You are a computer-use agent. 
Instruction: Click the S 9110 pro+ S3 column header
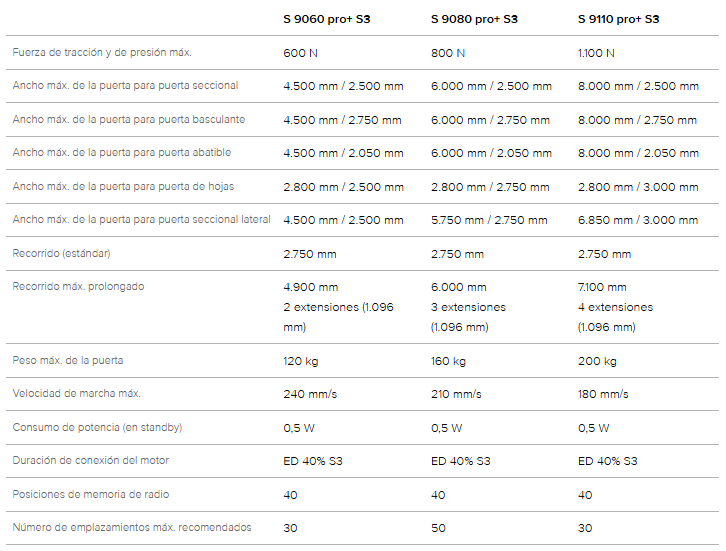point(618,19)
